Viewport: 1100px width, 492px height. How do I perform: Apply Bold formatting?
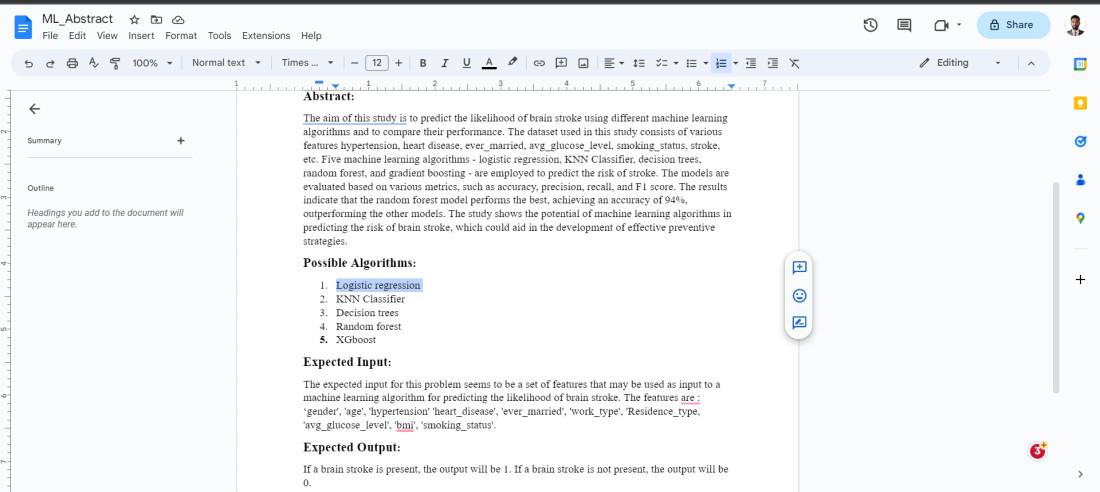[x=423, y=63]
